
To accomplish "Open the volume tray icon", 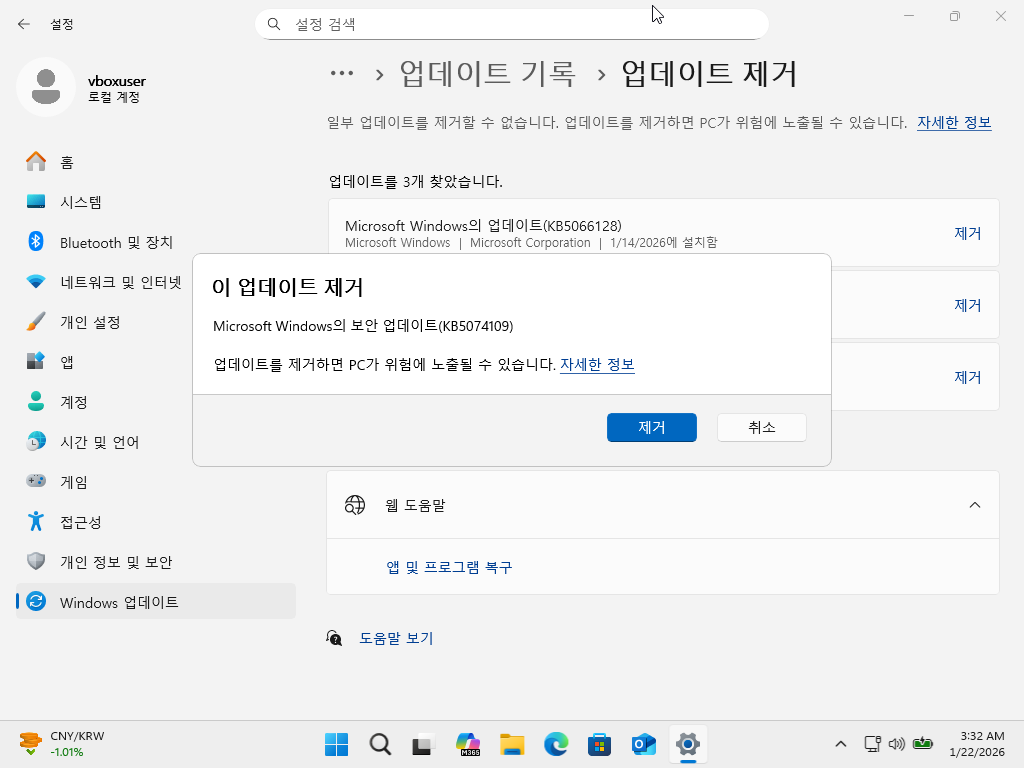I will pyautogui.click(x=897, y=743).
